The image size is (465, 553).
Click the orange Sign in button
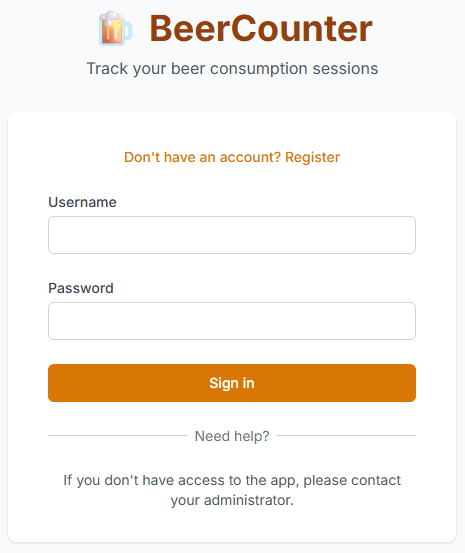click(x=232, y=383)
